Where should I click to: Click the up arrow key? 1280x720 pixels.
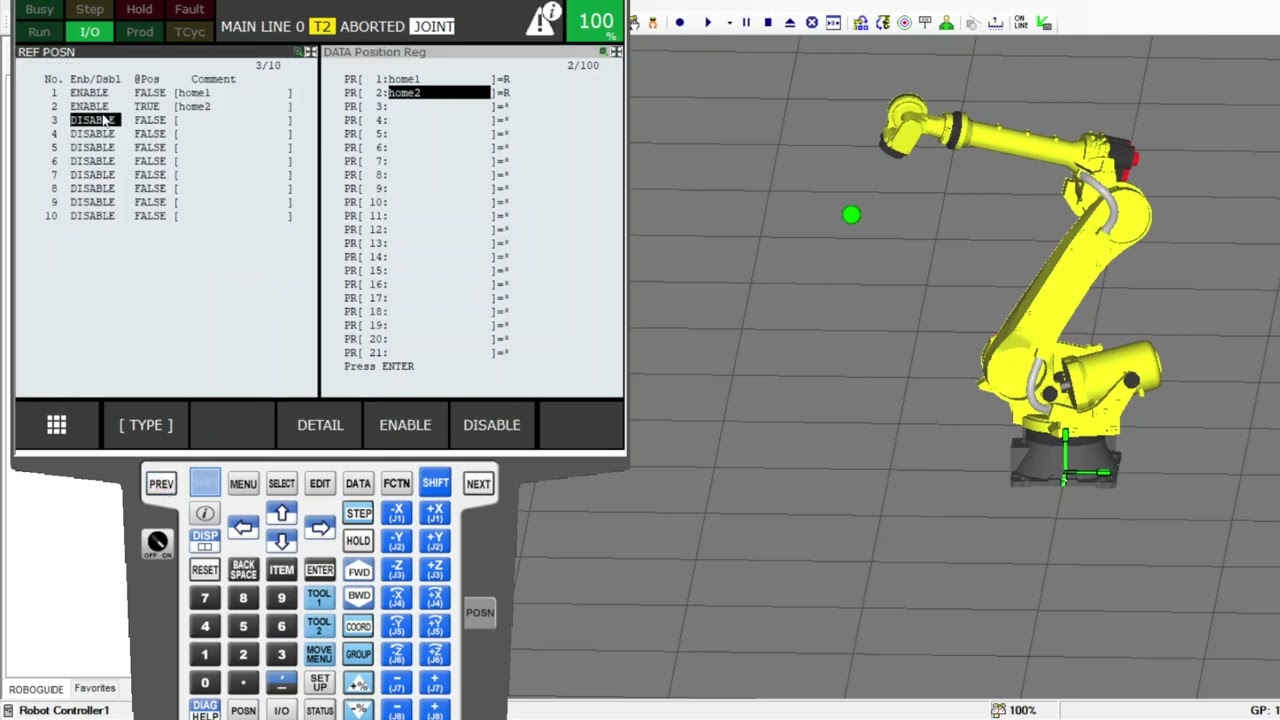point(282,513)
